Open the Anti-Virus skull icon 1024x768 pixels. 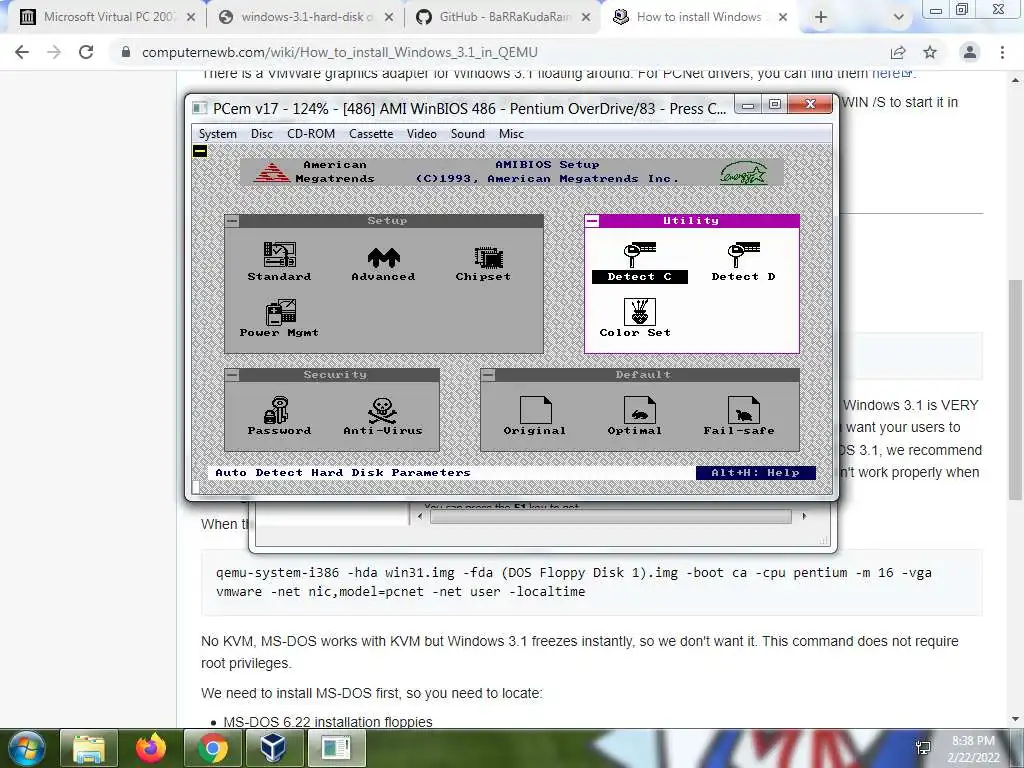(383, 416)
